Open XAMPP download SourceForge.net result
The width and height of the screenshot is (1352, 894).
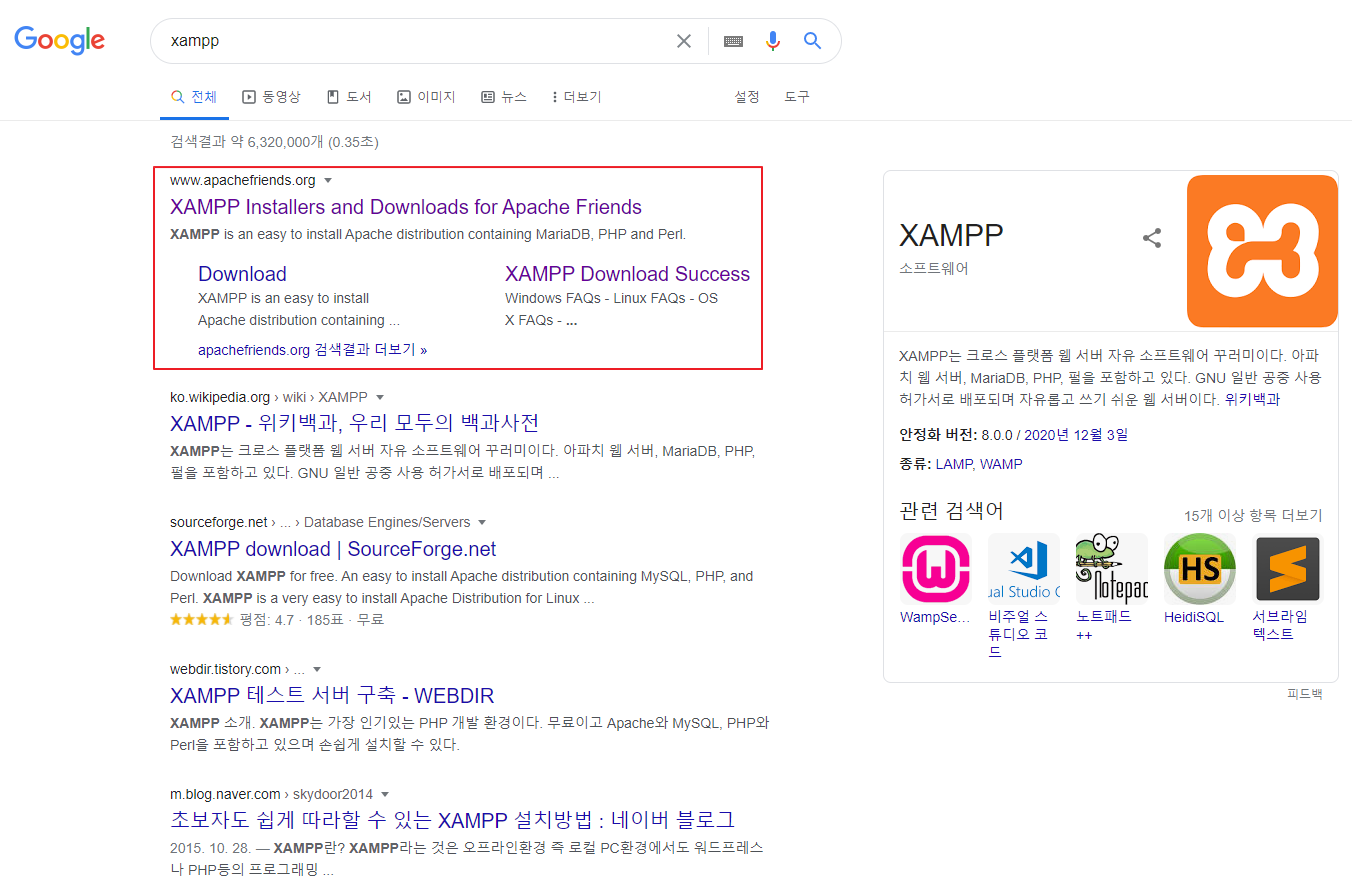point(333,549)
